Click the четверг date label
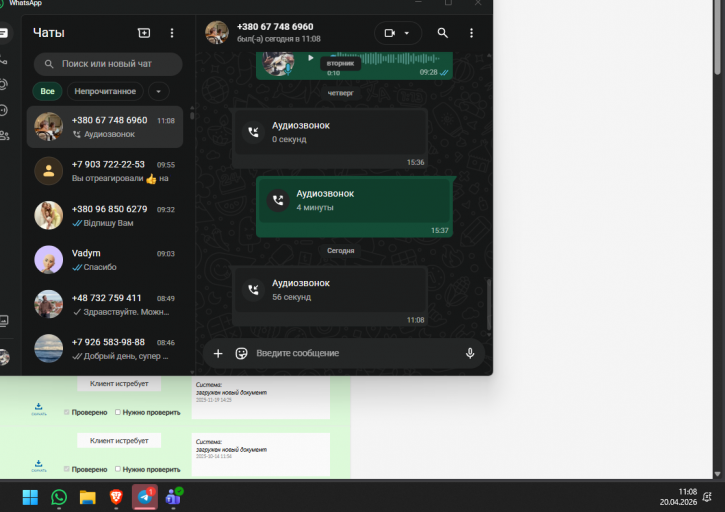The image size is (725, 512). point(340,93)
